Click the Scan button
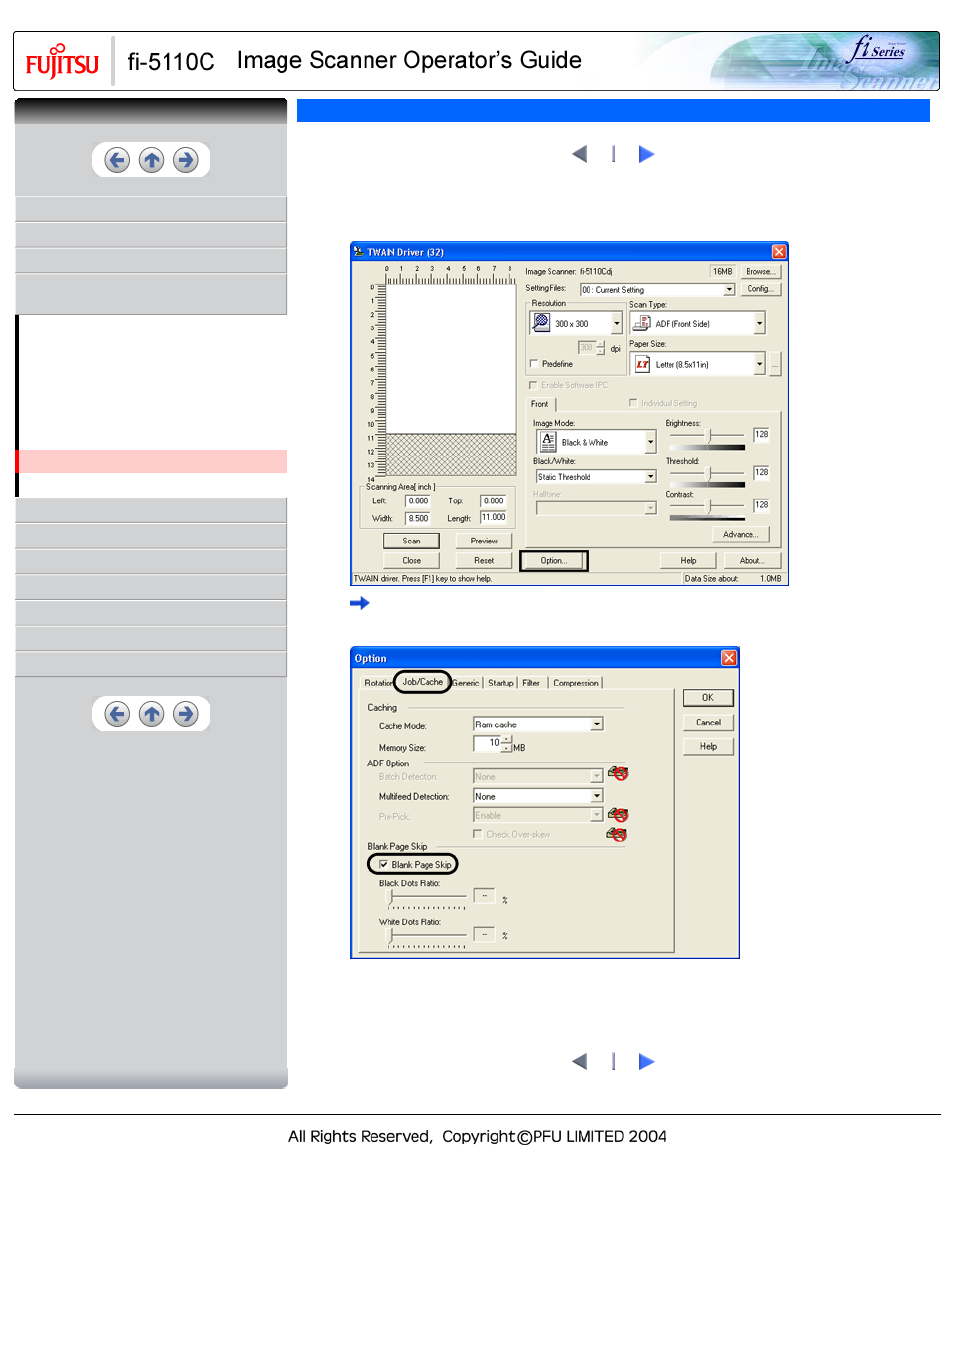The height and width of the screenshot is (1351, 954). click(411, 541)
